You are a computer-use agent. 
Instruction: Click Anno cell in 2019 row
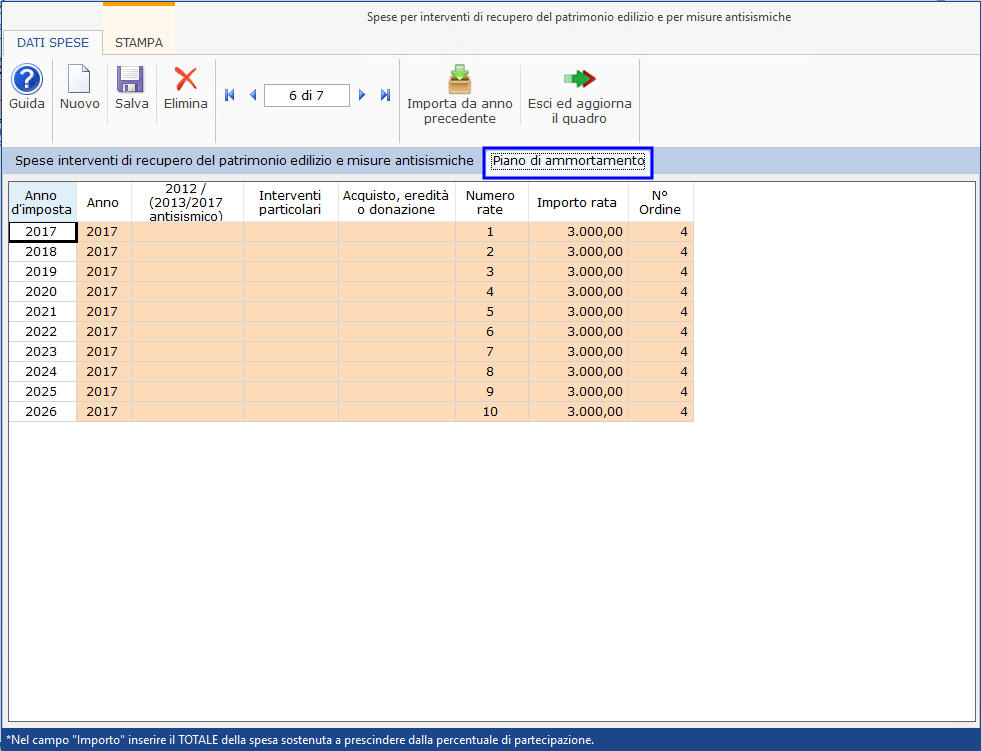tap(103, 272)
